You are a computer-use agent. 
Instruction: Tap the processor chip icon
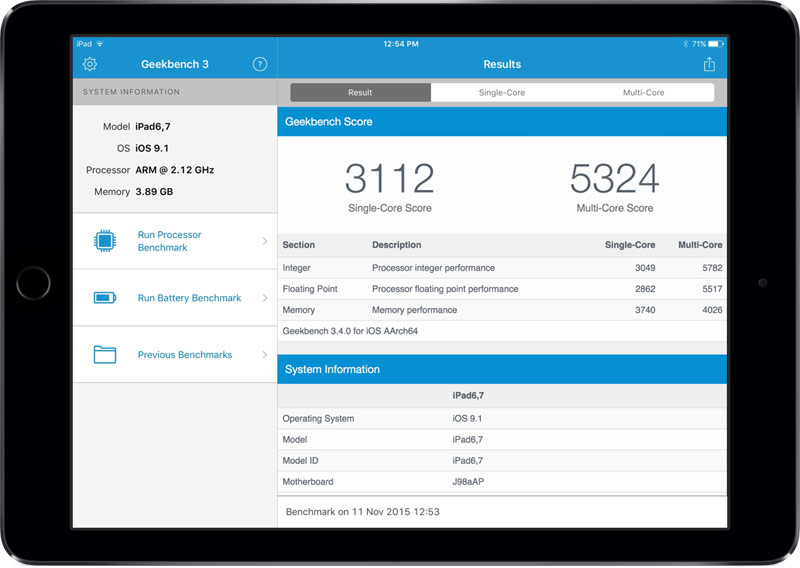point(105,241)
